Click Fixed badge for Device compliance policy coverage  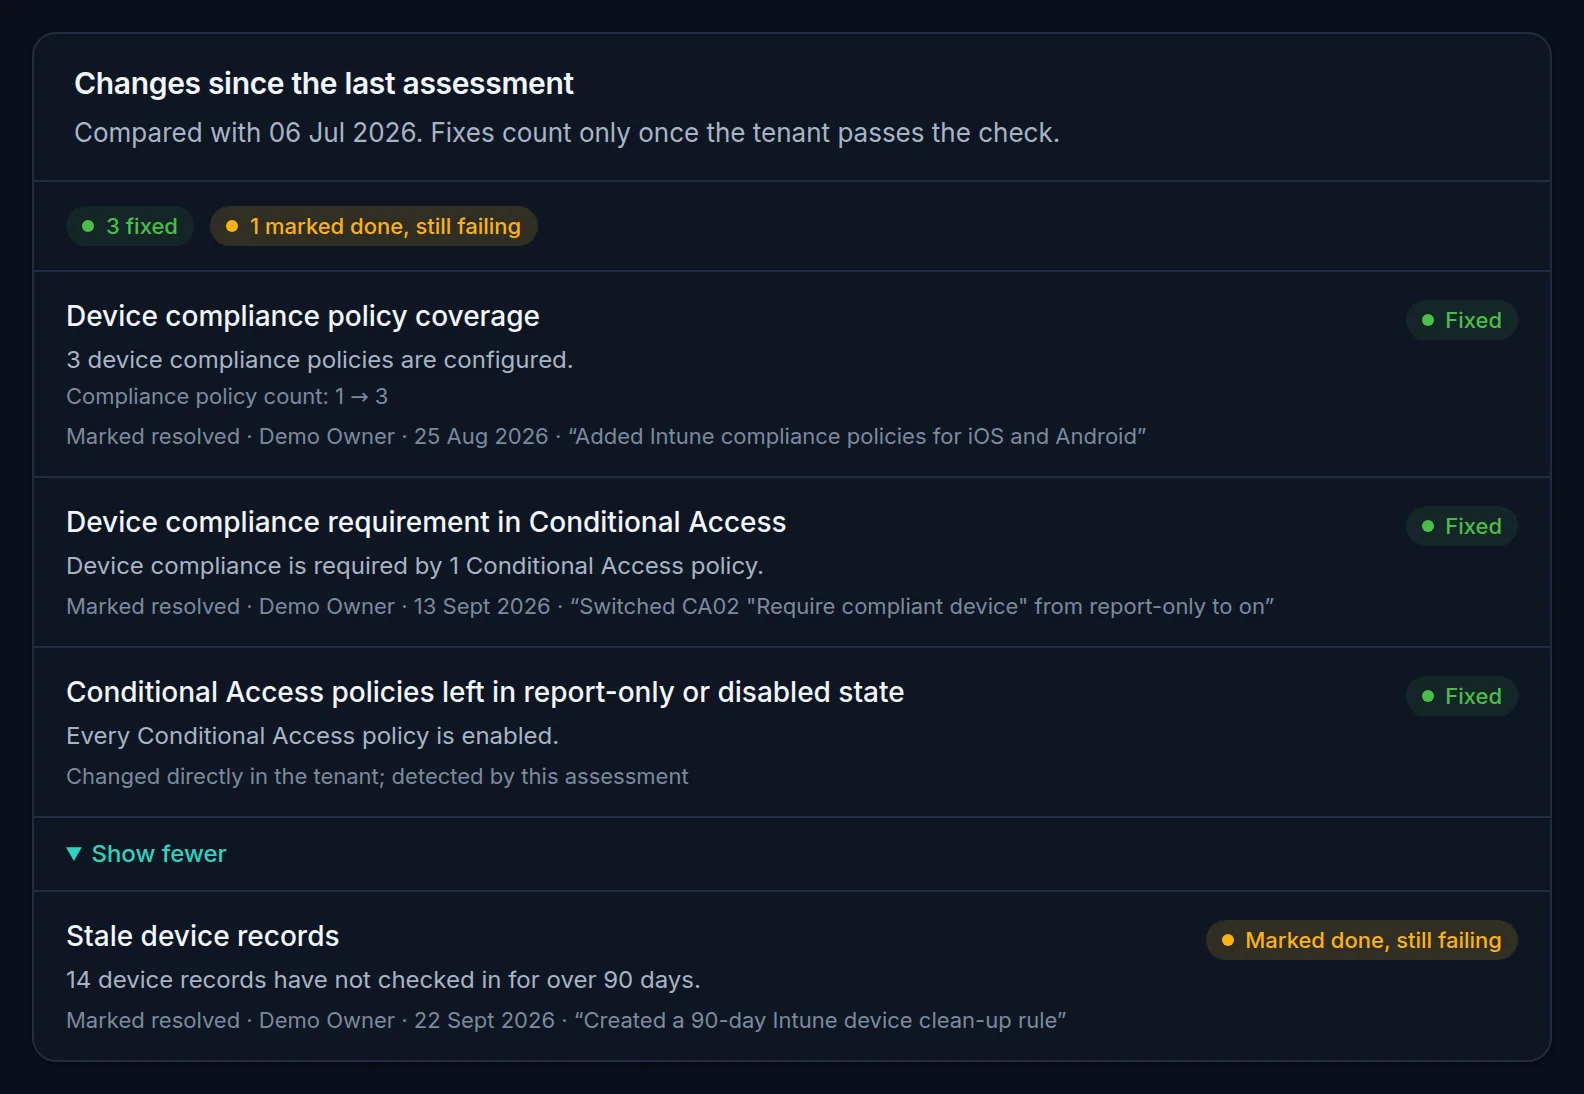point(1462,320)
